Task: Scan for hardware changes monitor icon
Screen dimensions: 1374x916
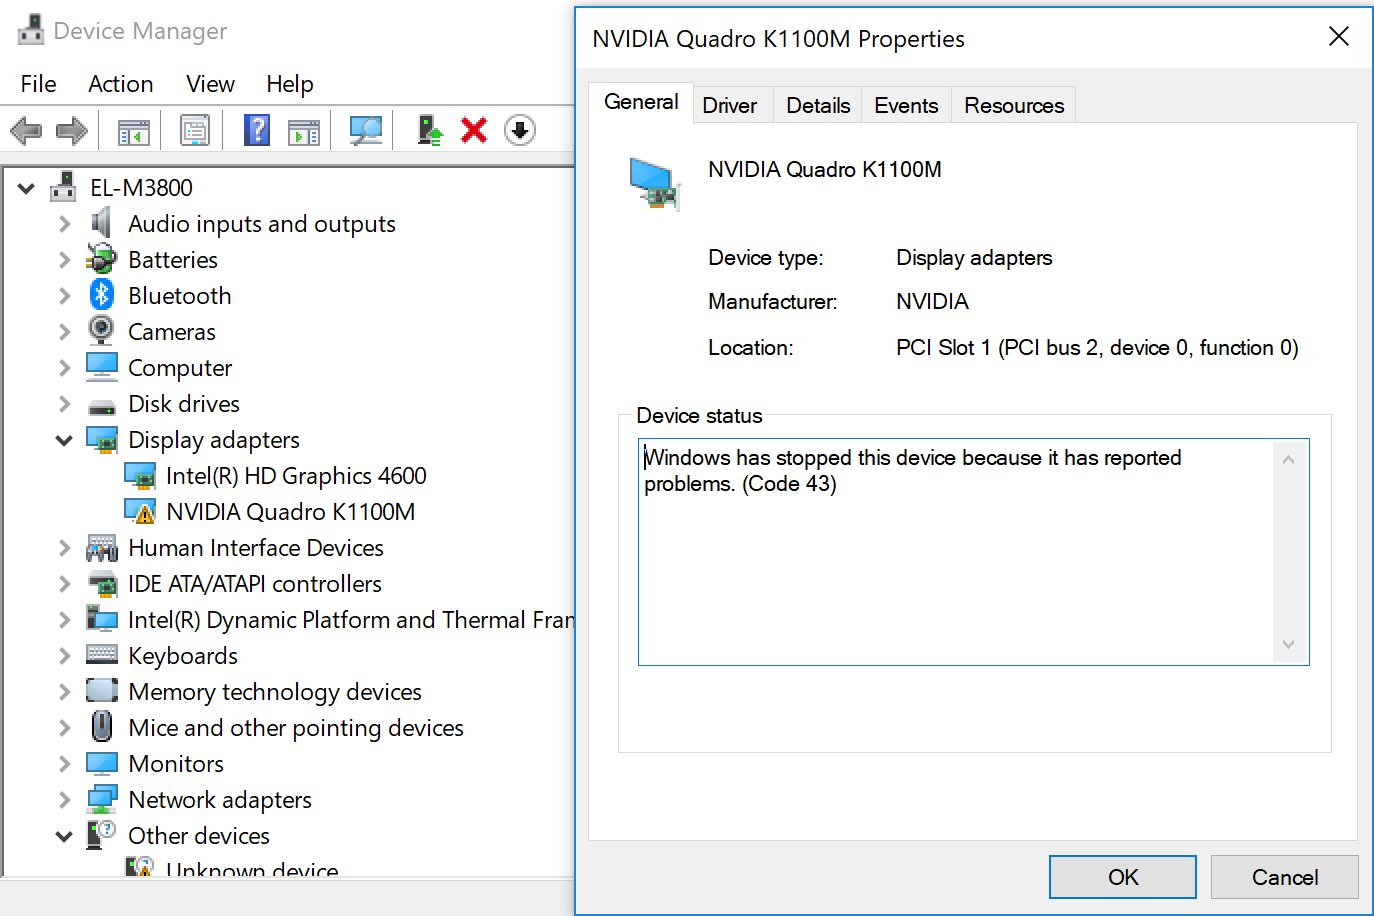Action: click(365, 130)
